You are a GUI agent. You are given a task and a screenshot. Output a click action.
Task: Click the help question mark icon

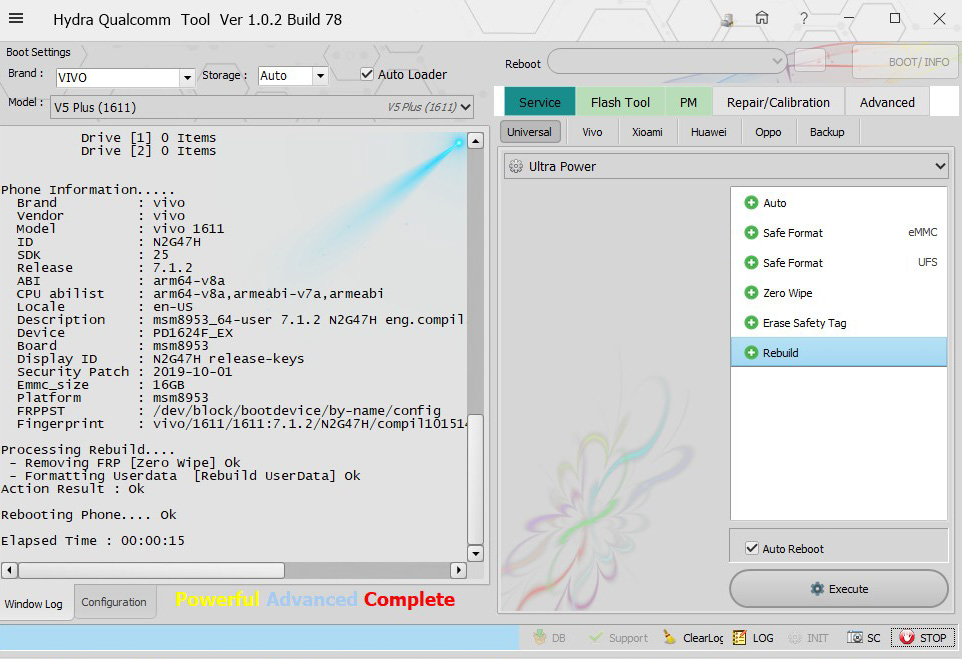[804, 19]
